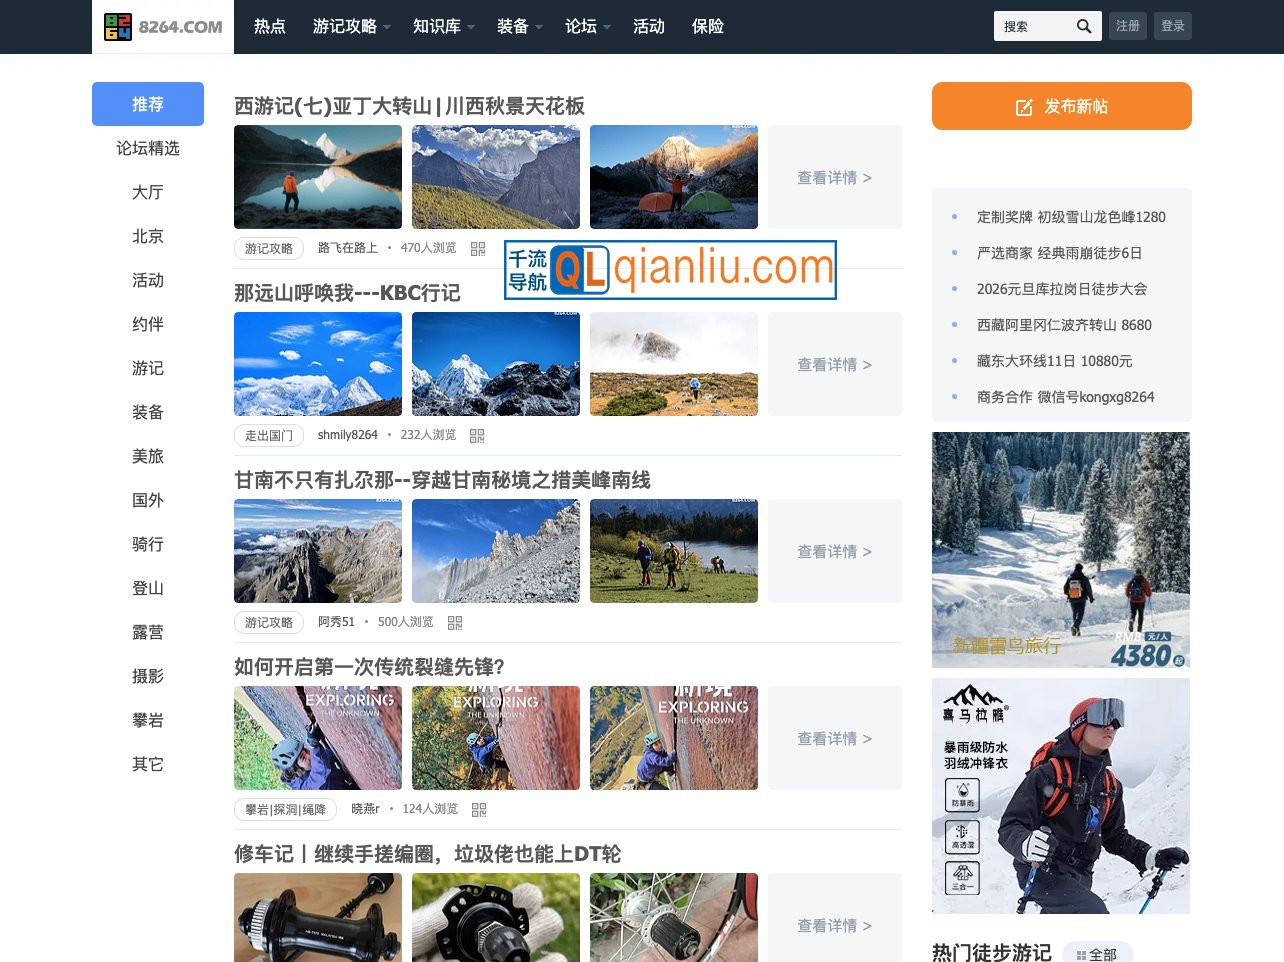The height and width of the screenshot is (962, 1284).
Task: Open the 装备 dropdown in navbar
Action: (519, 27)
